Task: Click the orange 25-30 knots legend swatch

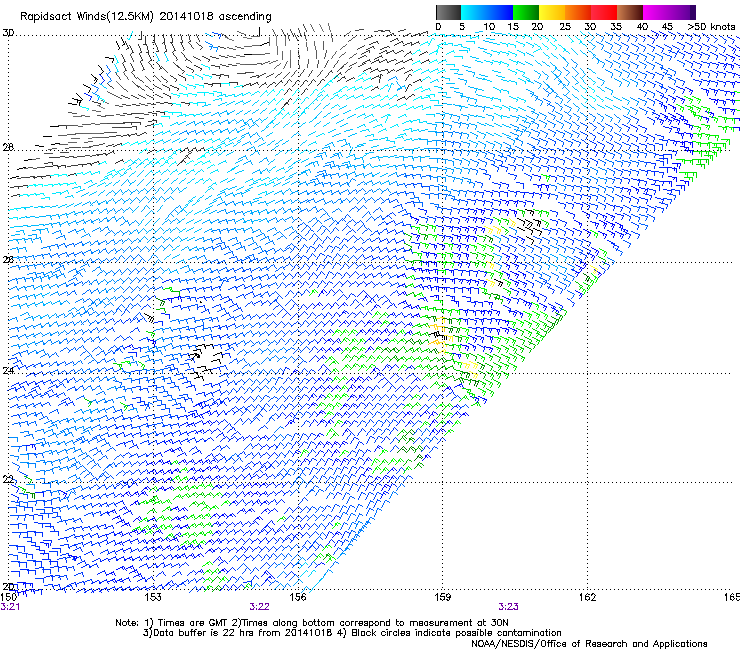Action: 578,12
